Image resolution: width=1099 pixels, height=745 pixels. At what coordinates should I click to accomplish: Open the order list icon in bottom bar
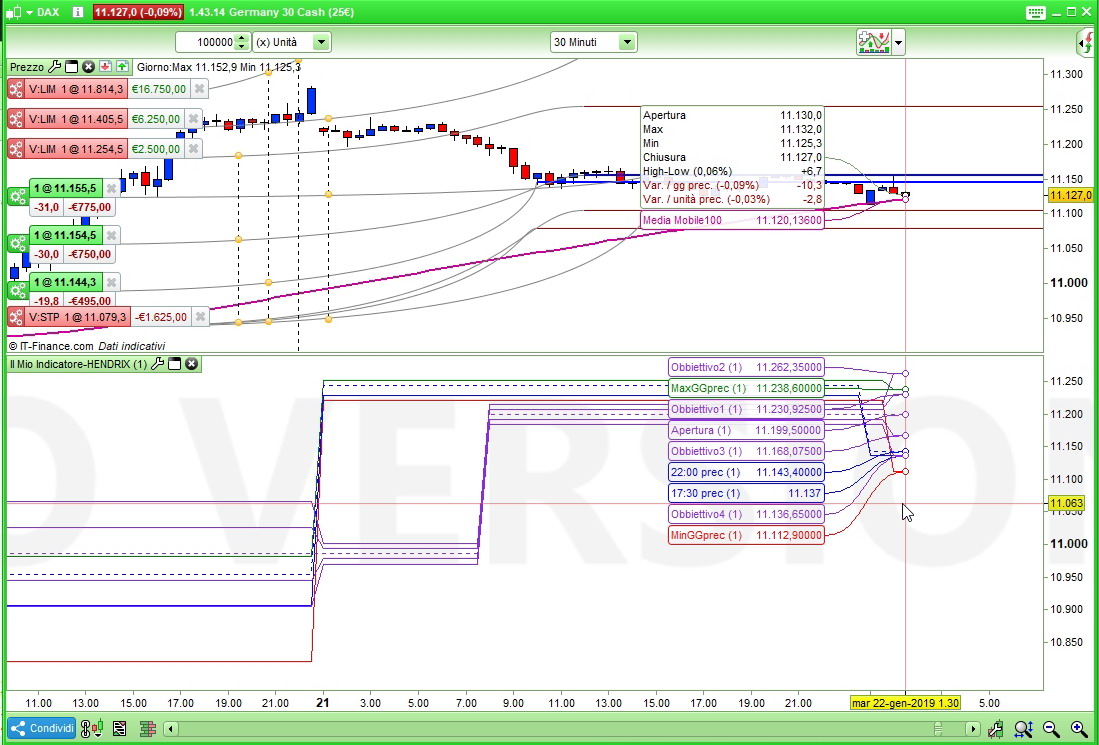(118, 729)
